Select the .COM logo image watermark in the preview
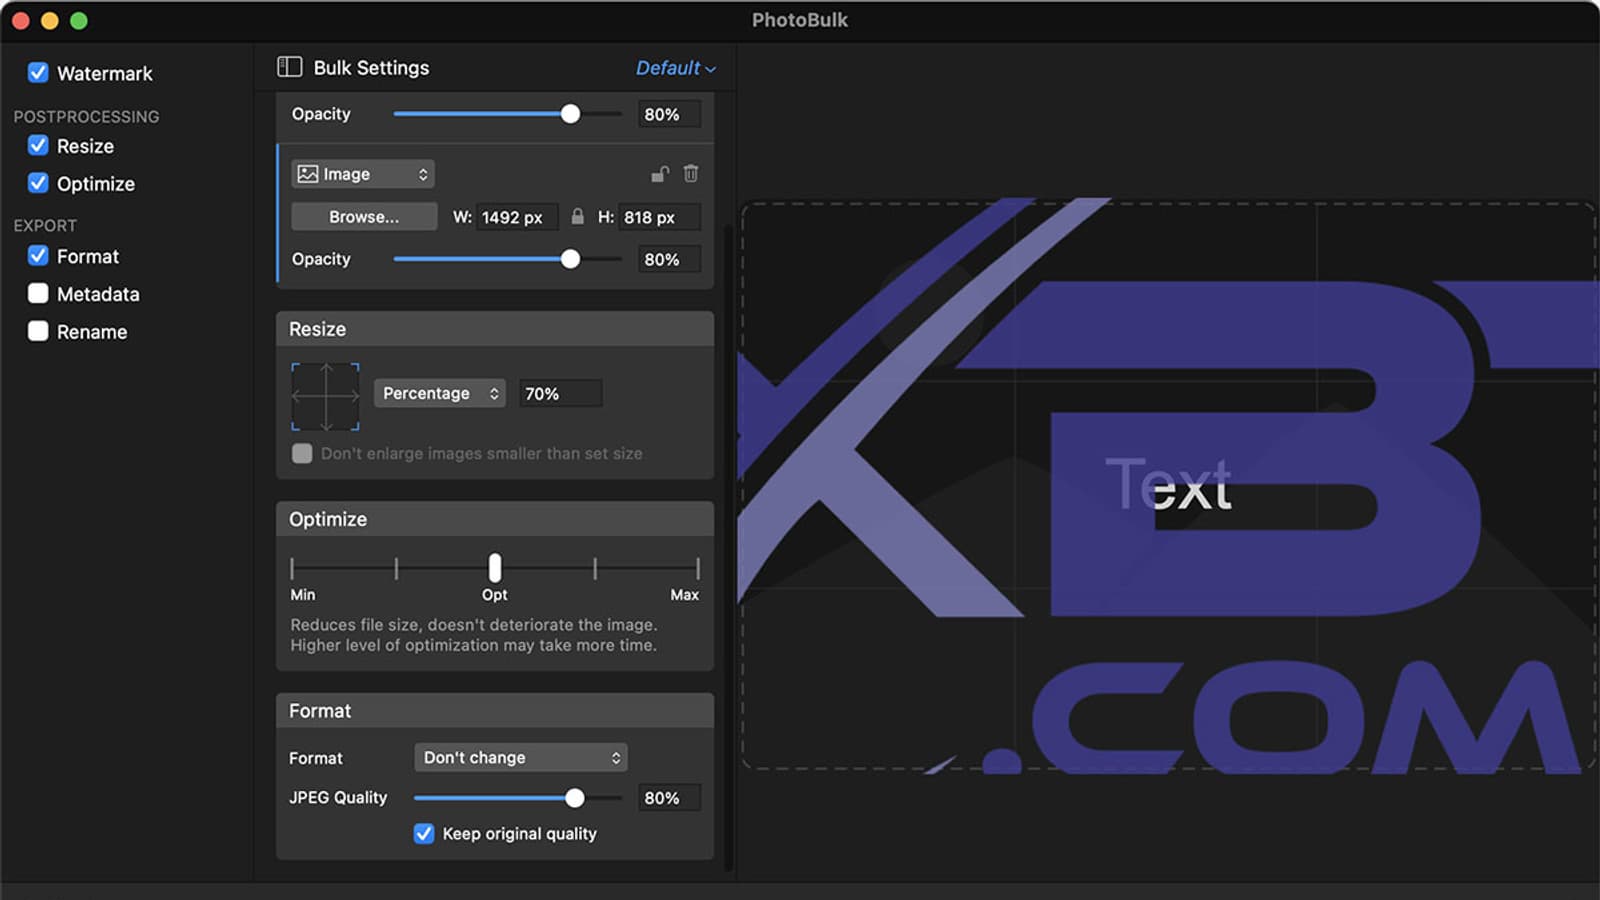1600x900 pixels. [x=1168, y=486]
